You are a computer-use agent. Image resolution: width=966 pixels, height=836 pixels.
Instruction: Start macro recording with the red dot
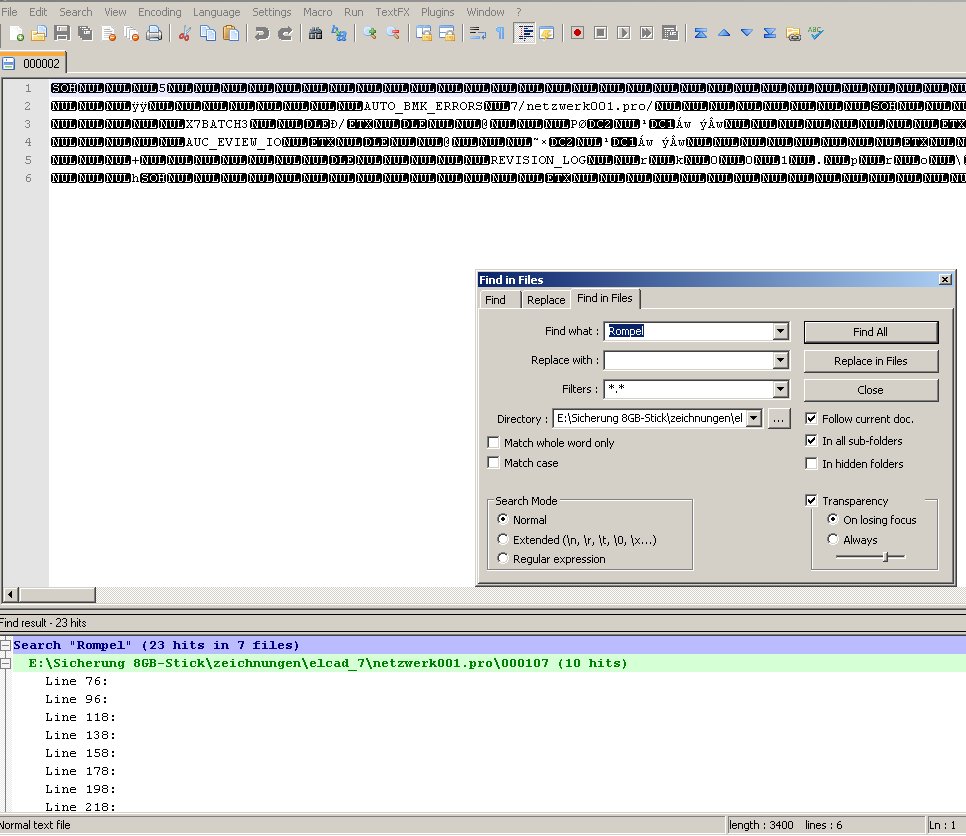coord(577,33)
